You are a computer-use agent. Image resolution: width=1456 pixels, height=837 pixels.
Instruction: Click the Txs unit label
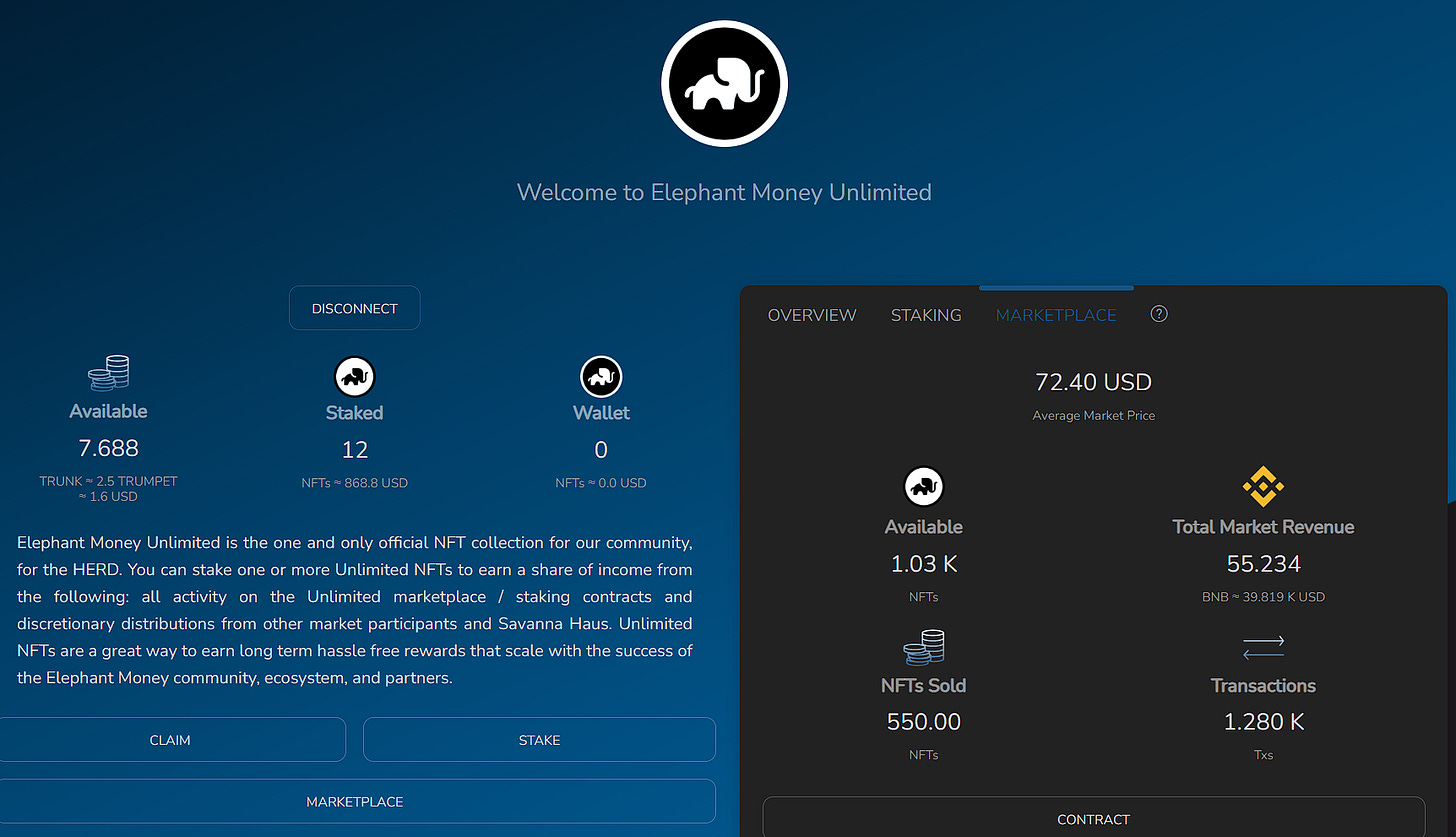[x=1263, y=755]
